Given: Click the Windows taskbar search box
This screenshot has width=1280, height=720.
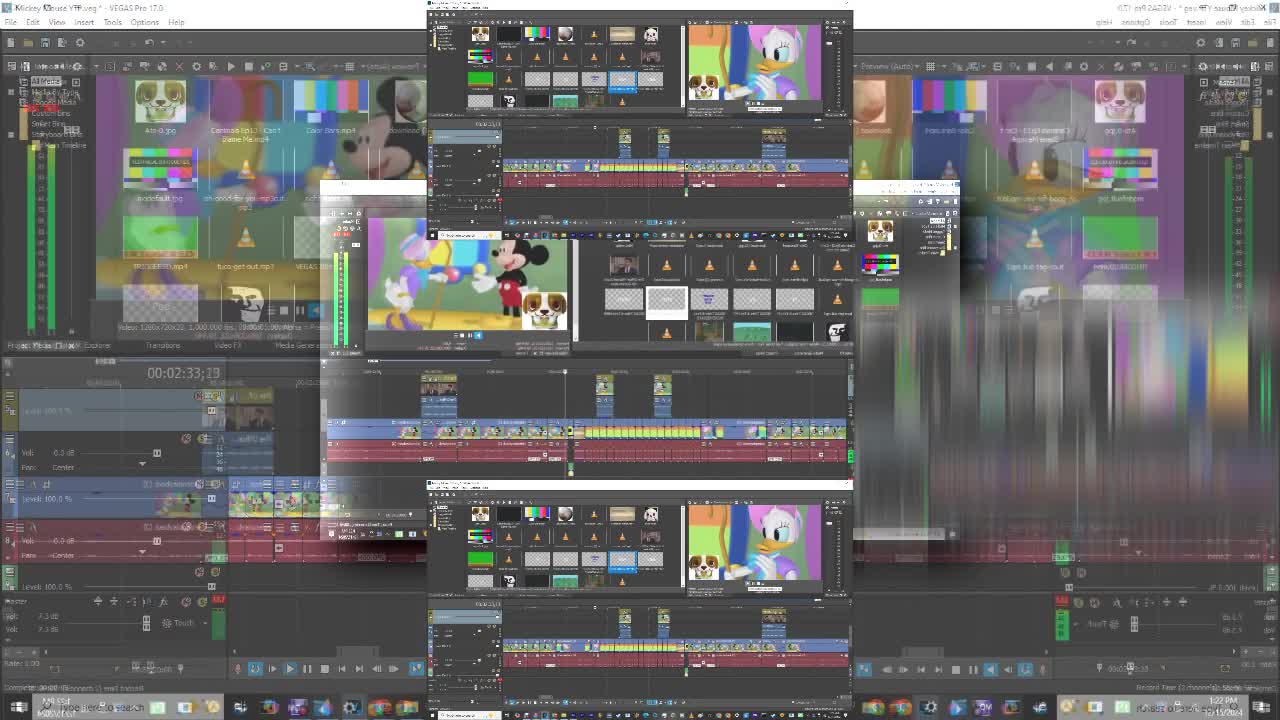Looking at the screenshot, I should click(x=90, y=707).
